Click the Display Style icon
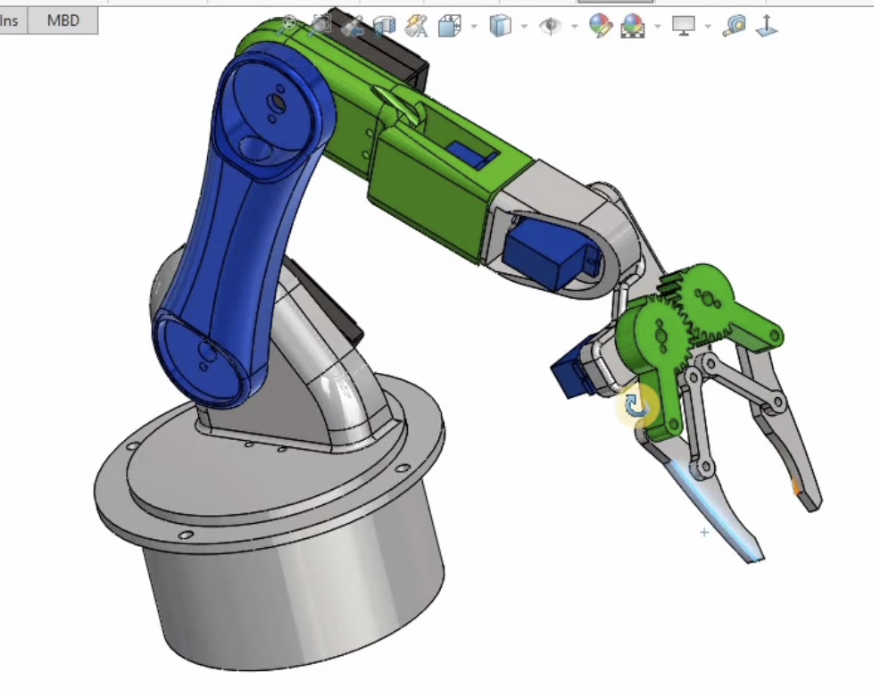The height and width of the screenshot is (696, 874). pyautogui.click(x=500, y=26)
